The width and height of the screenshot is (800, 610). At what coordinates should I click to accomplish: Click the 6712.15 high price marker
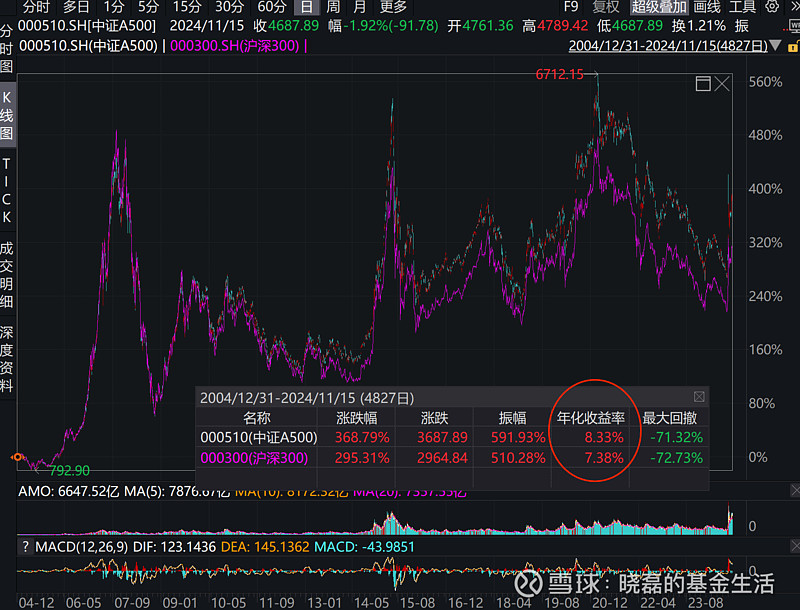[x=559, y=74]
